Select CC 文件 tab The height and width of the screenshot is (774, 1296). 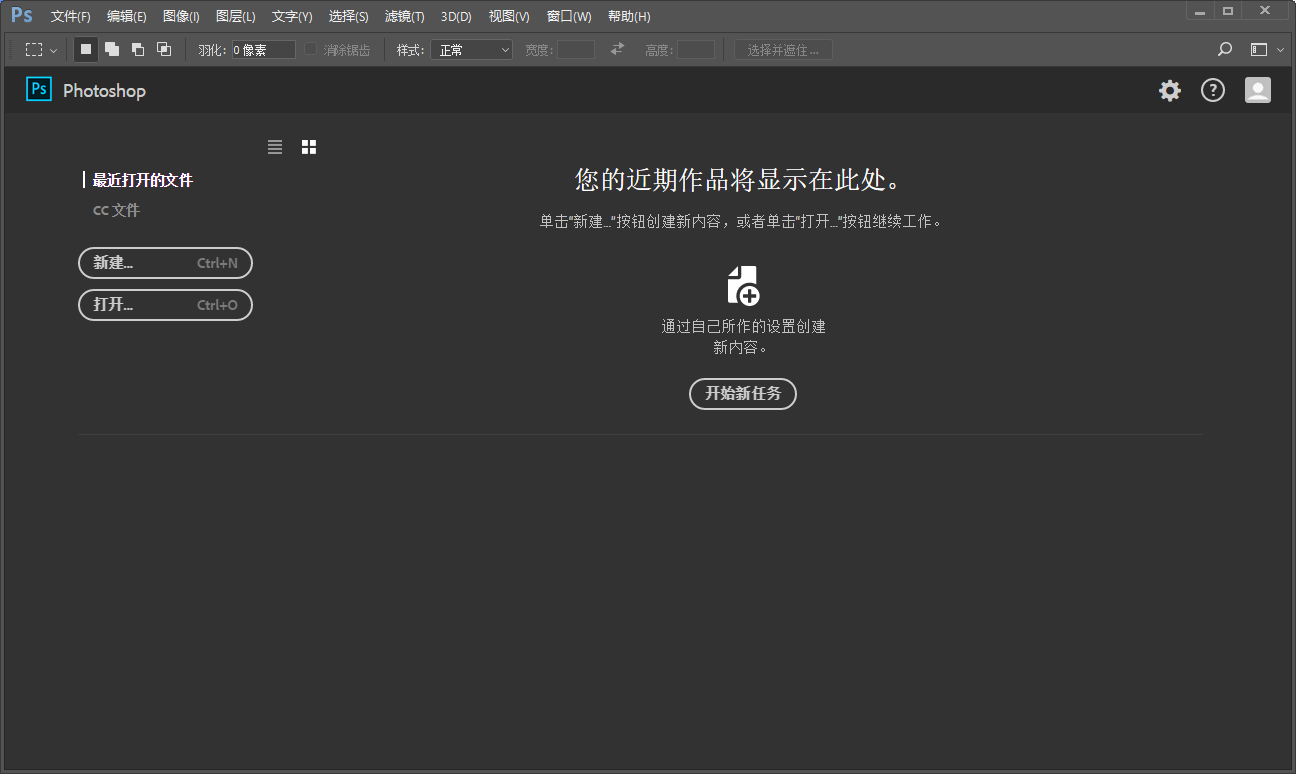click(116, 210)
